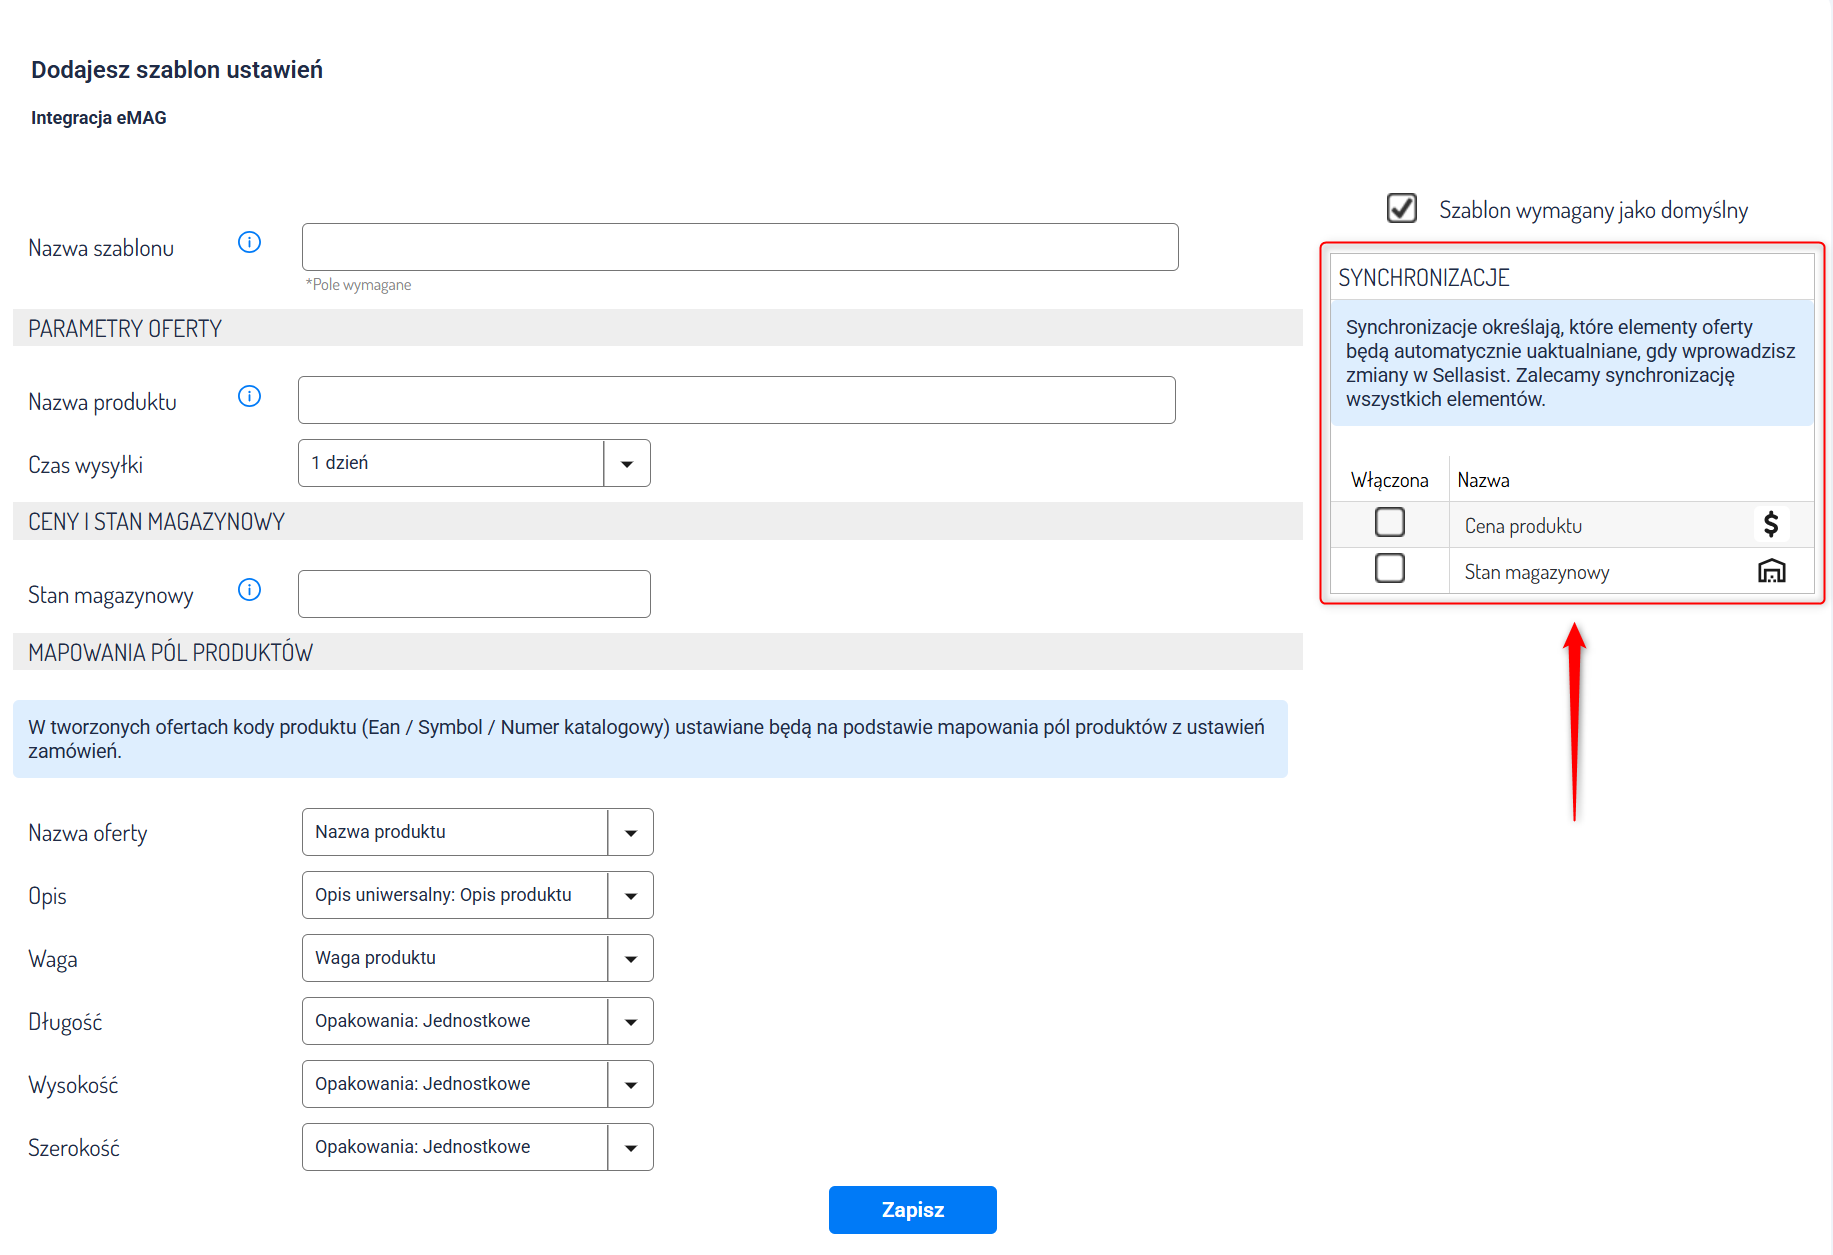Image resolution: width=1833 pixels, height=1255 pixels.
Task: Click the SYNCHRONIZACJE panel header
Action: pos(1571,278)
